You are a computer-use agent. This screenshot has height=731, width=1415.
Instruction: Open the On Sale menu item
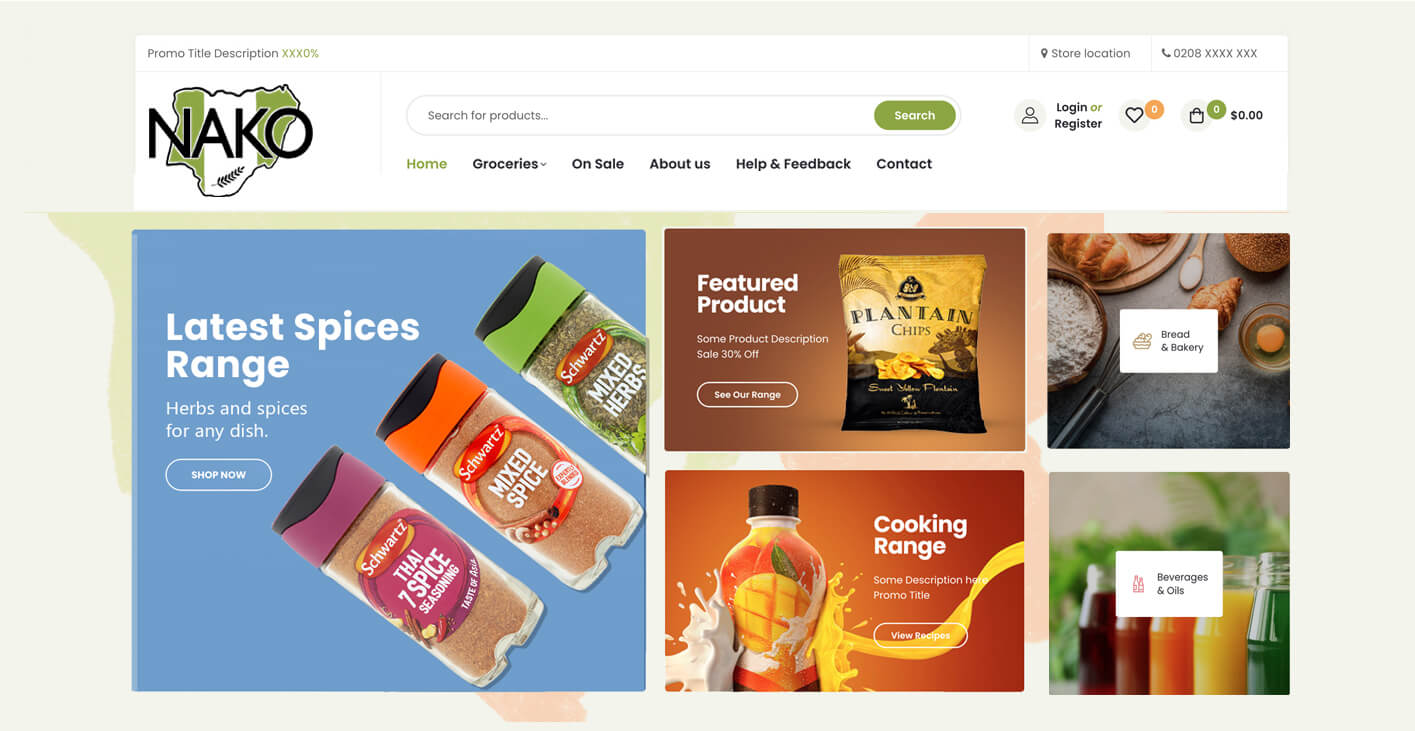coord(598,164)
